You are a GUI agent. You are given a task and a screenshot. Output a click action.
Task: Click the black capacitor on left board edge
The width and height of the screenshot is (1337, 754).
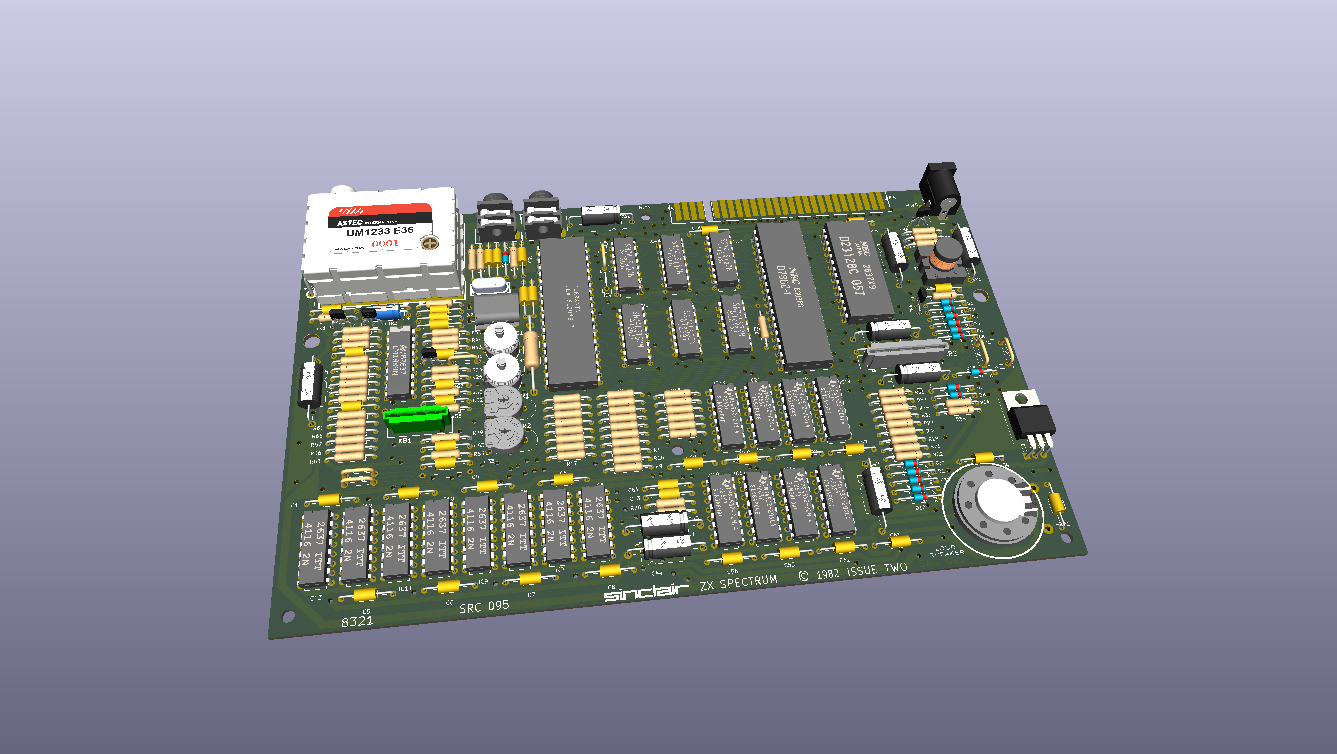(x=310, y=384)
